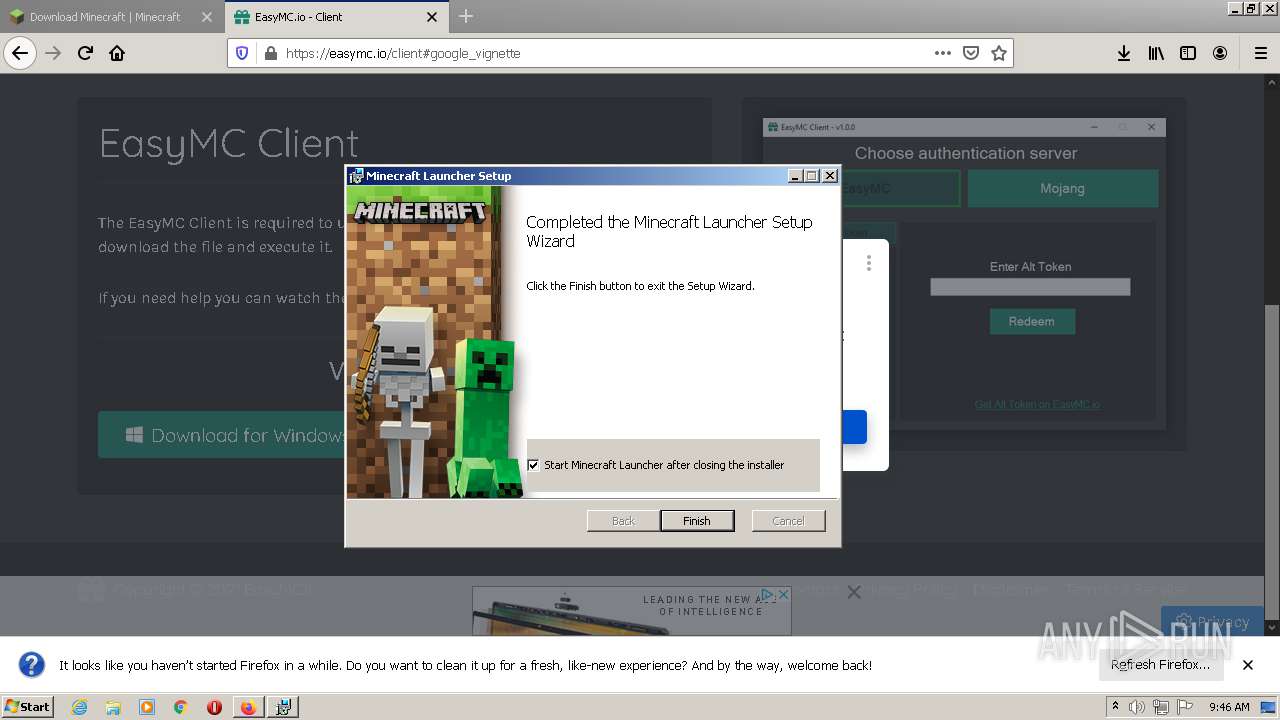Open Firefox library menu
This screenshot has width=1280, height=720.
[x=1156, y=53]
